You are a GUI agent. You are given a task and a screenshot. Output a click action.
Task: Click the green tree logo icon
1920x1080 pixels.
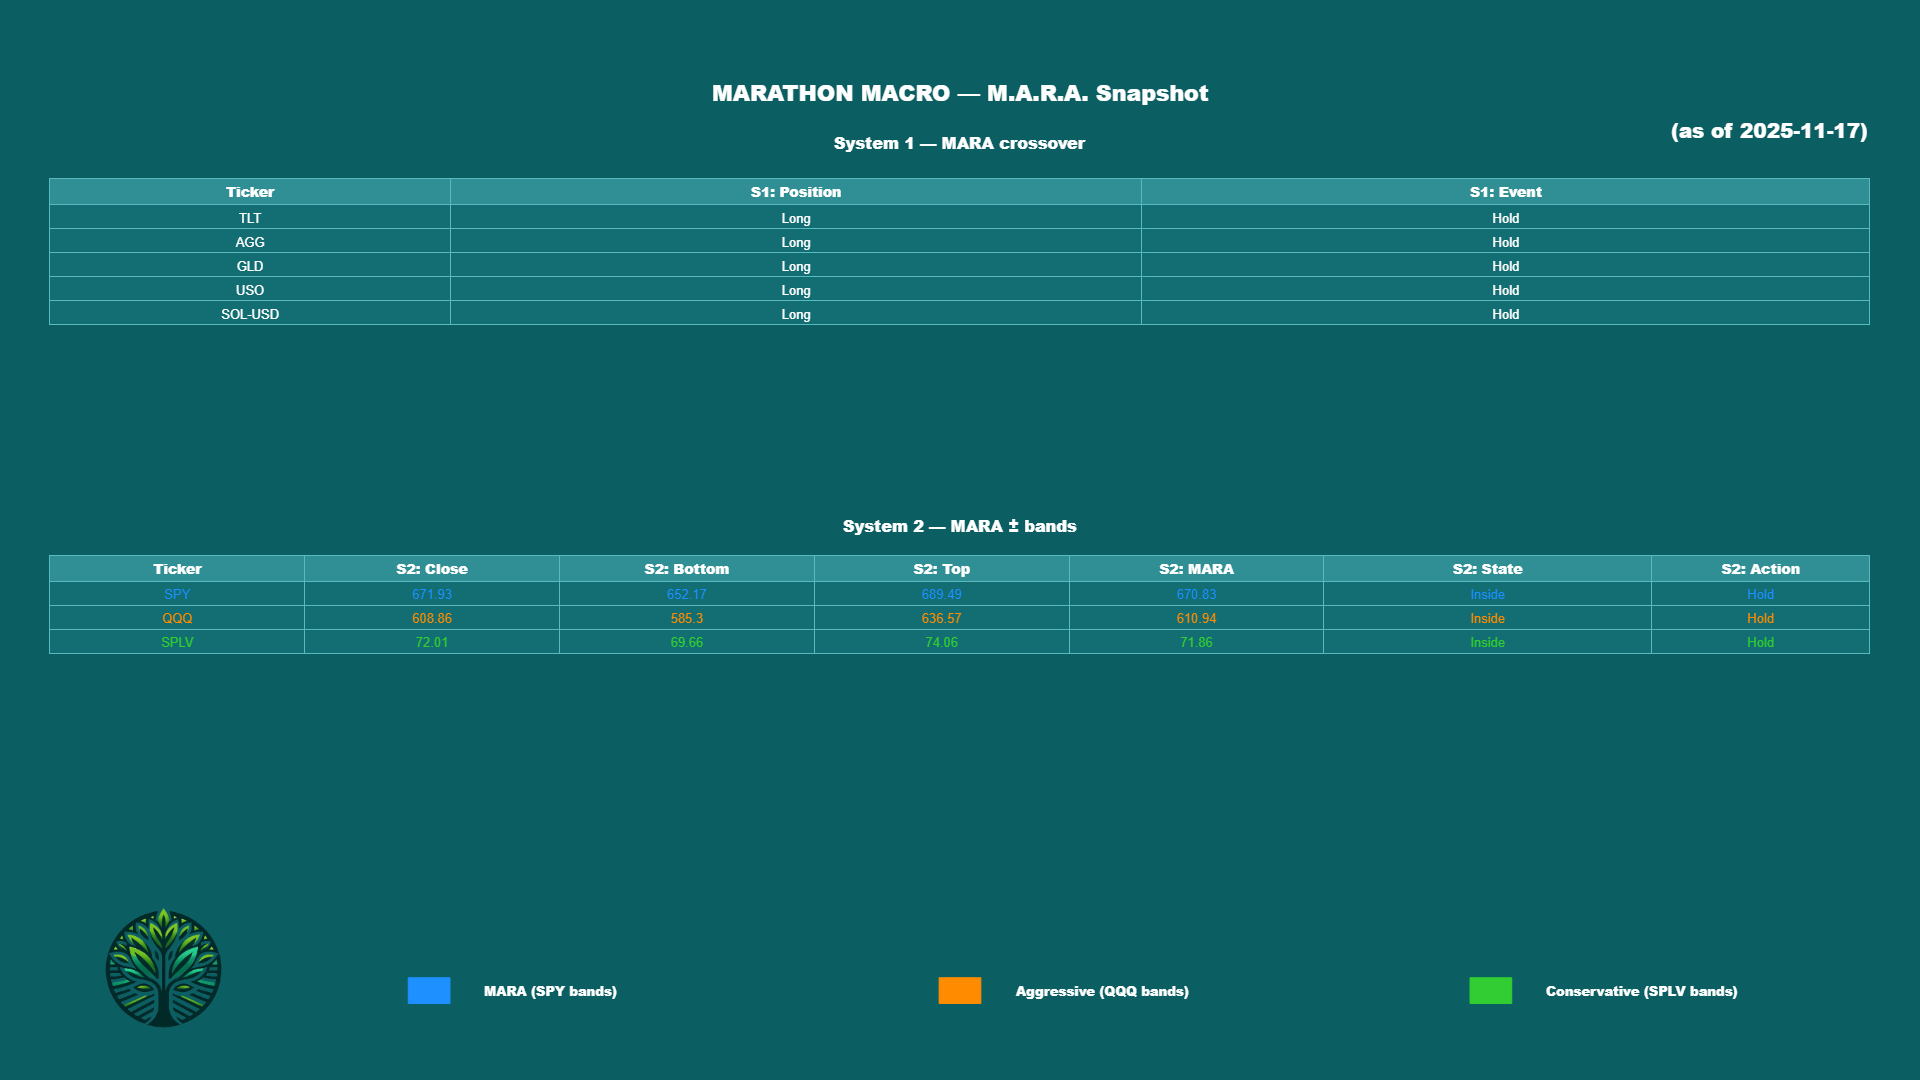click(163, 967)
